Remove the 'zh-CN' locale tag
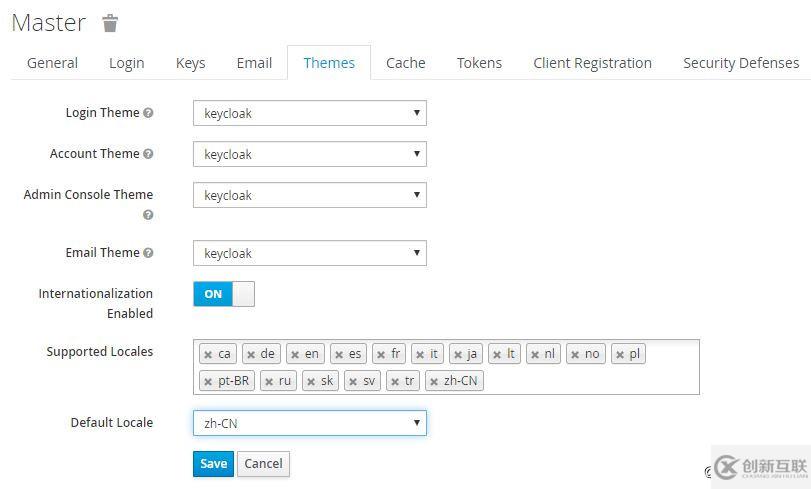Viewport: 811px width, 489px height. pyautogui.click(x=433, y=381)
